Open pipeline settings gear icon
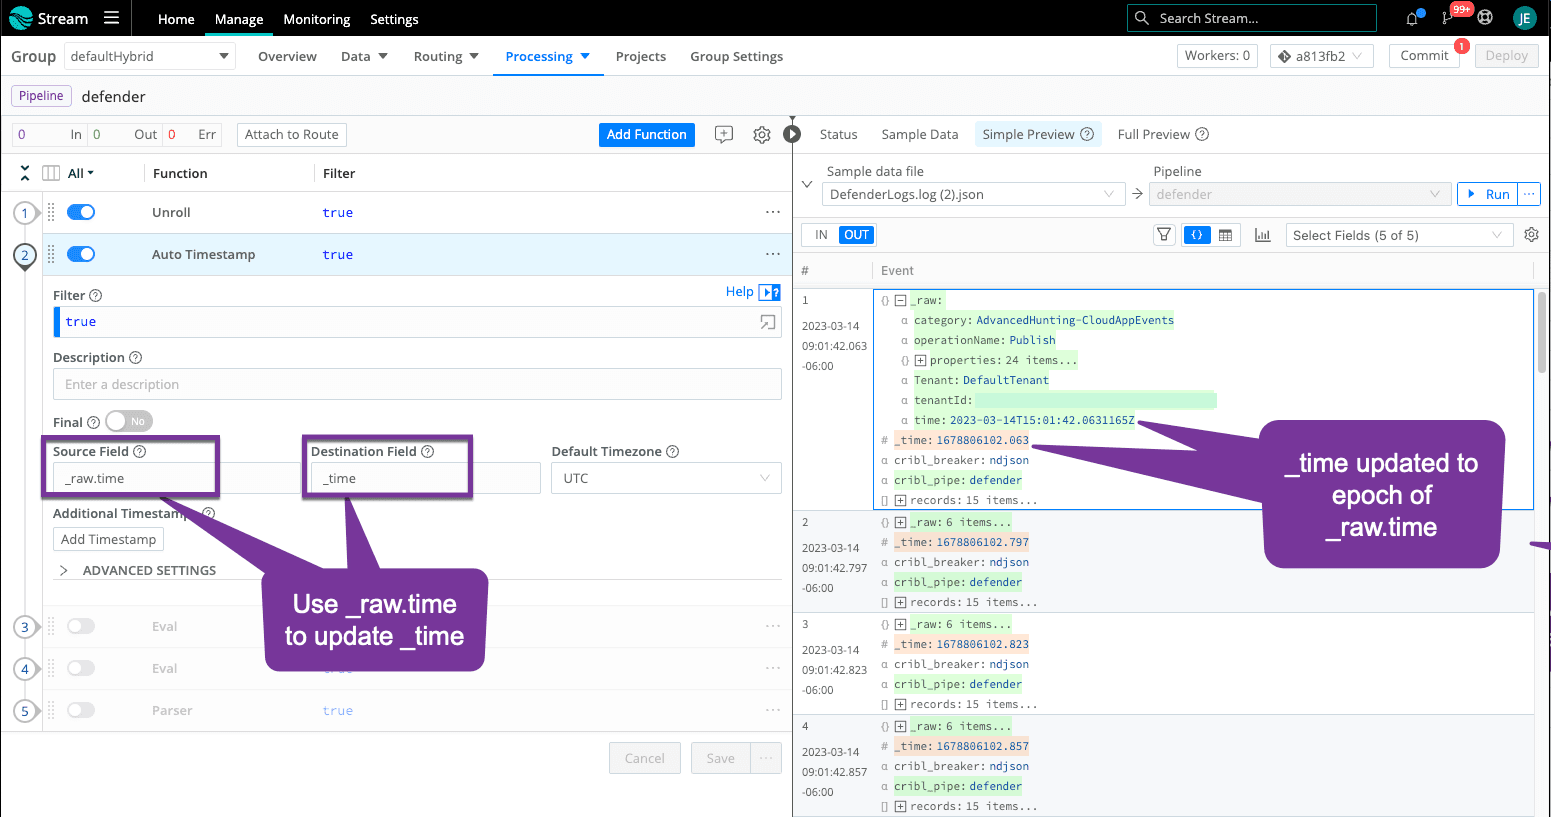 (762, 135)
